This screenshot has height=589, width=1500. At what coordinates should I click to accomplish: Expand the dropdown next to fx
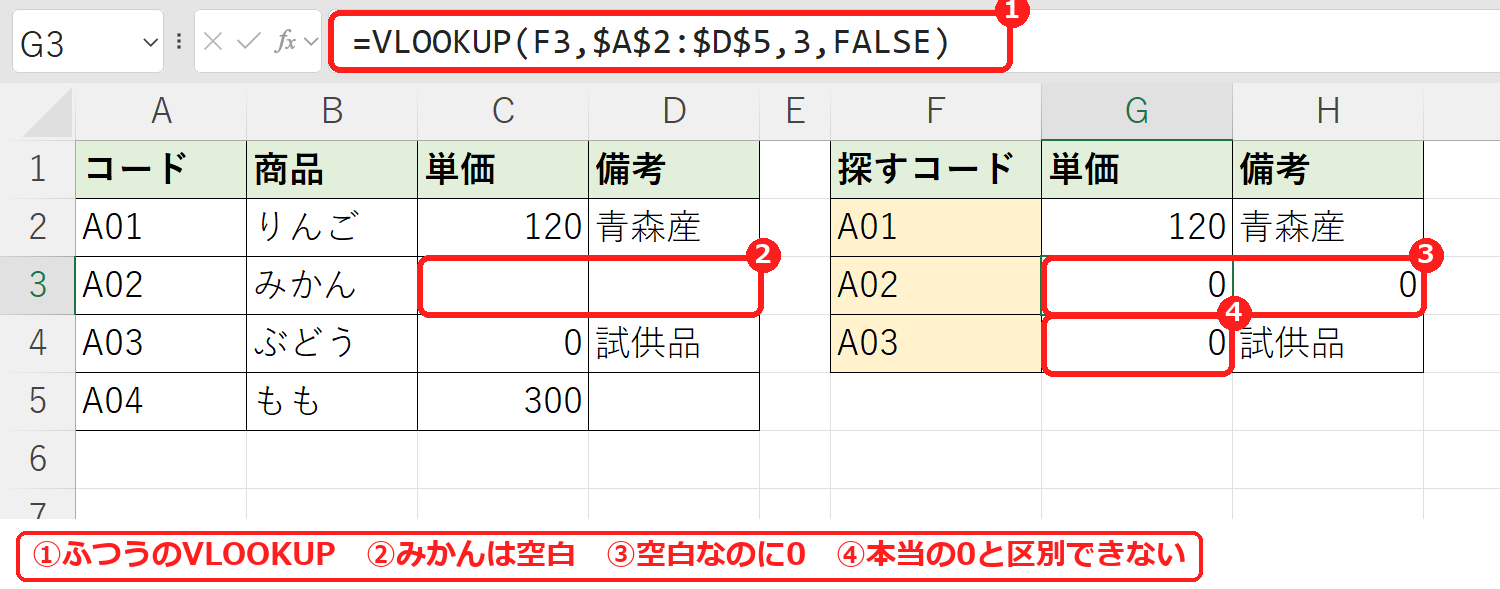point(310,42)
